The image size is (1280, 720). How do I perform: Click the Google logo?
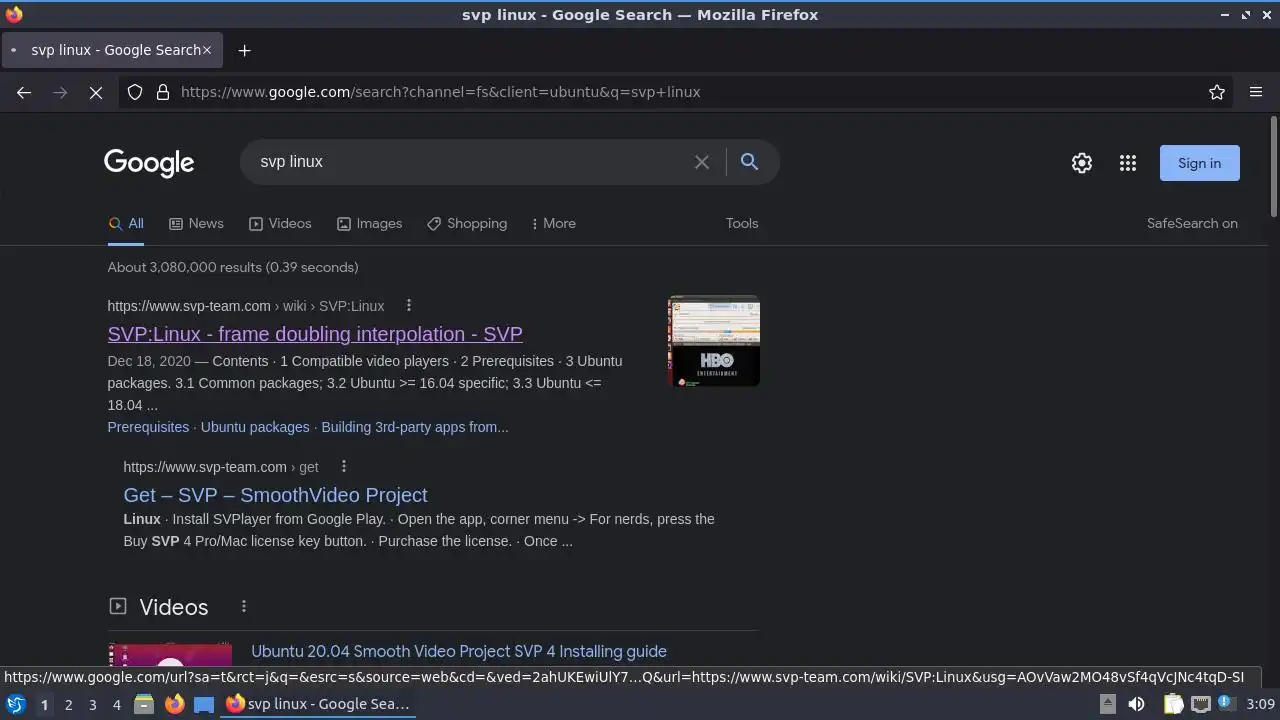click(x=149, y=163)
